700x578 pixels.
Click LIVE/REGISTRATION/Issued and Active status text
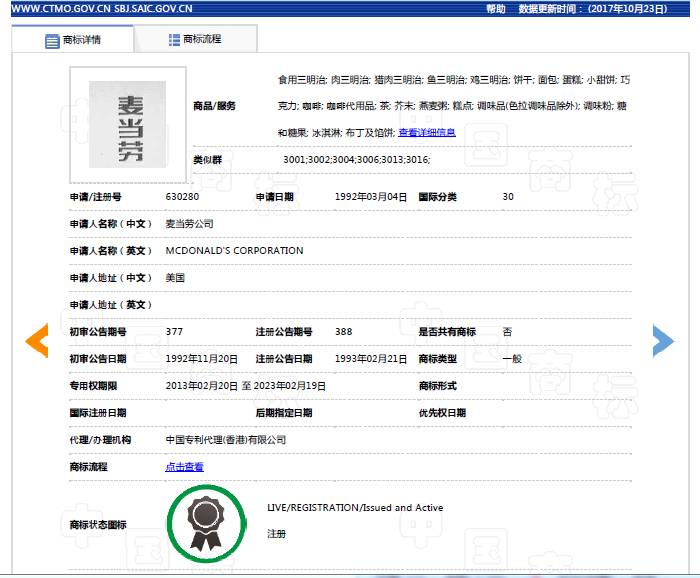pyautogui.click(x=355, y=507)
